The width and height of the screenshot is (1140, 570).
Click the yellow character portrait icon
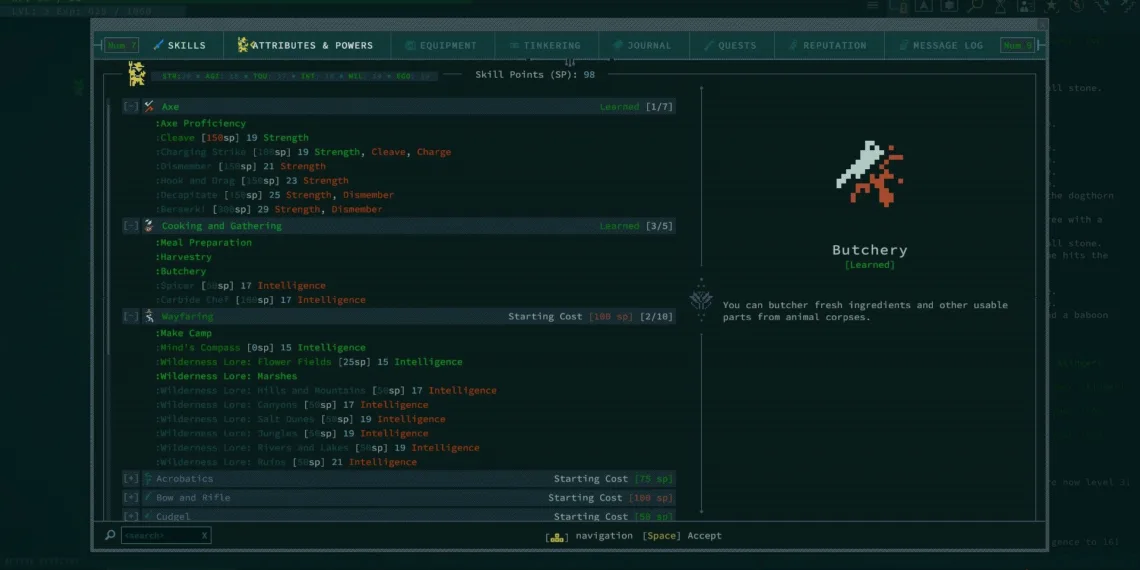point(137,74)
